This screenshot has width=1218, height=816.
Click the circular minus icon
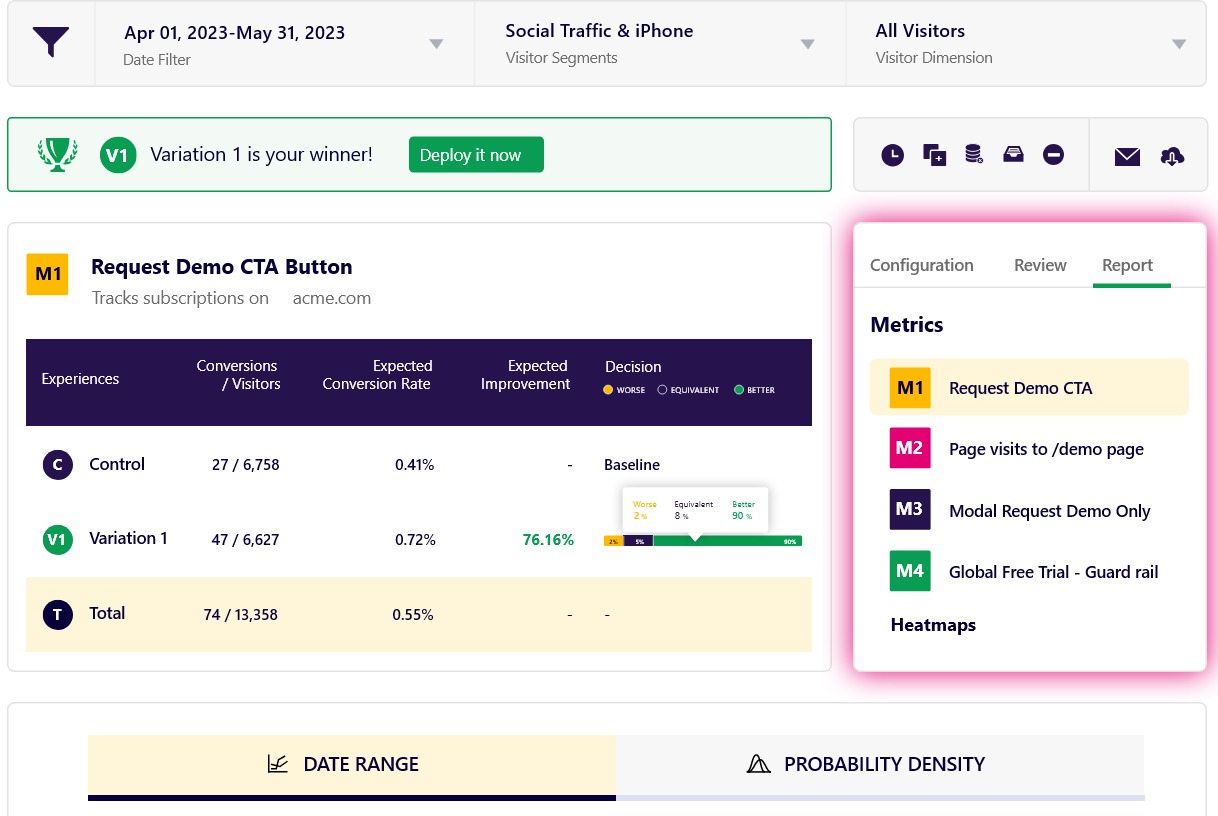(1053, 155)
